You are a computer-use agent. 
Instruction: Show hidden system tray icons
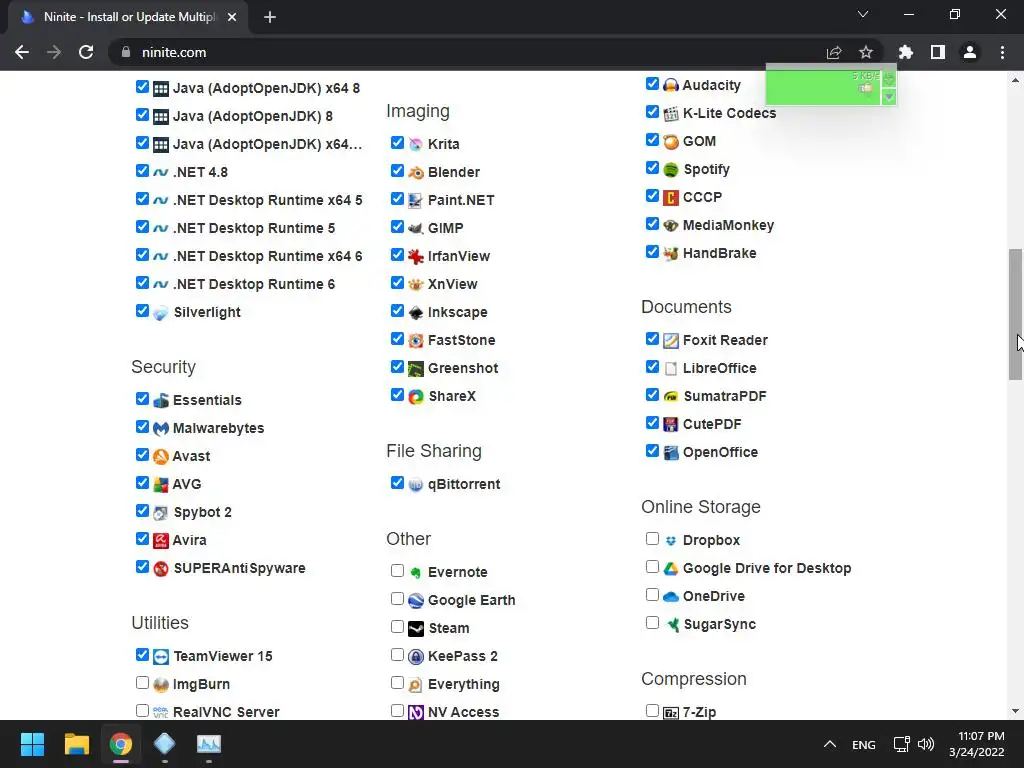(830, 744)
